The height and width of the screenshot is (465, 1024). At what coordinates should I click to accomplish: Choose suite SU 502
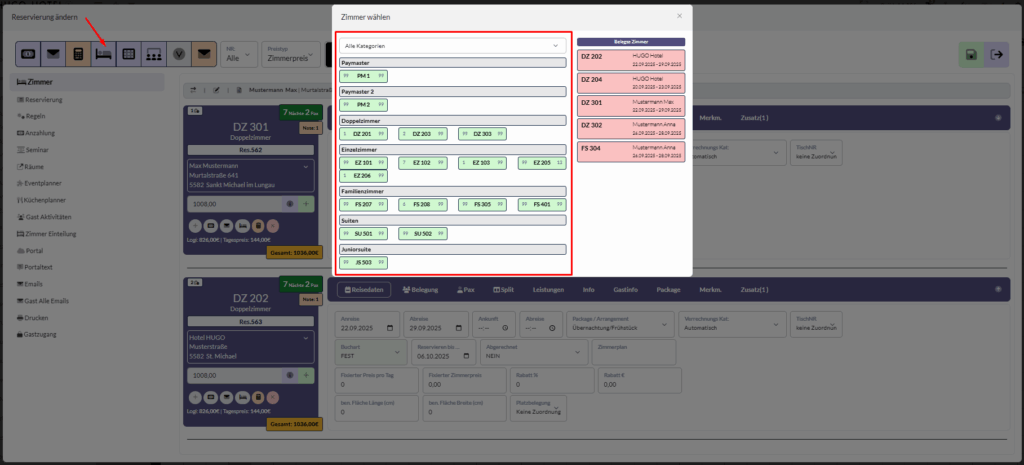click(x=423, y=234)
